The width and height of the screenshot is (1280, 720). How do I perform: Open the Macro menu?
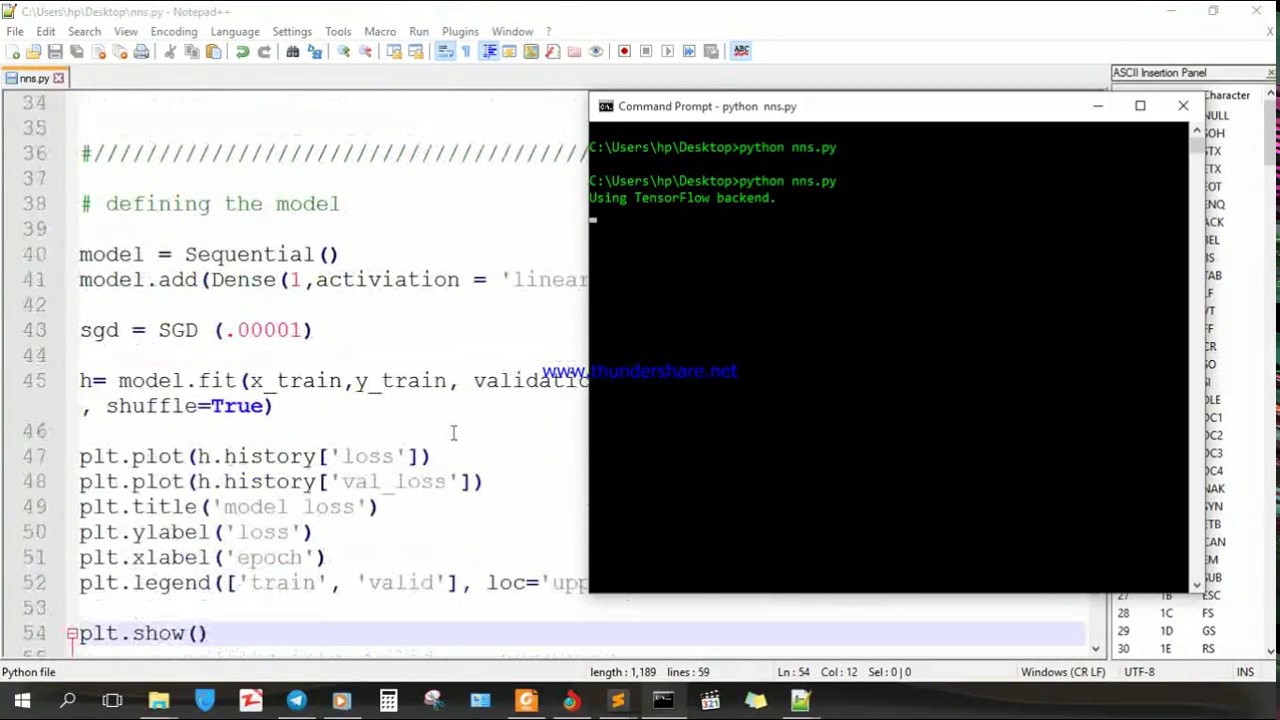coord(380,31)
